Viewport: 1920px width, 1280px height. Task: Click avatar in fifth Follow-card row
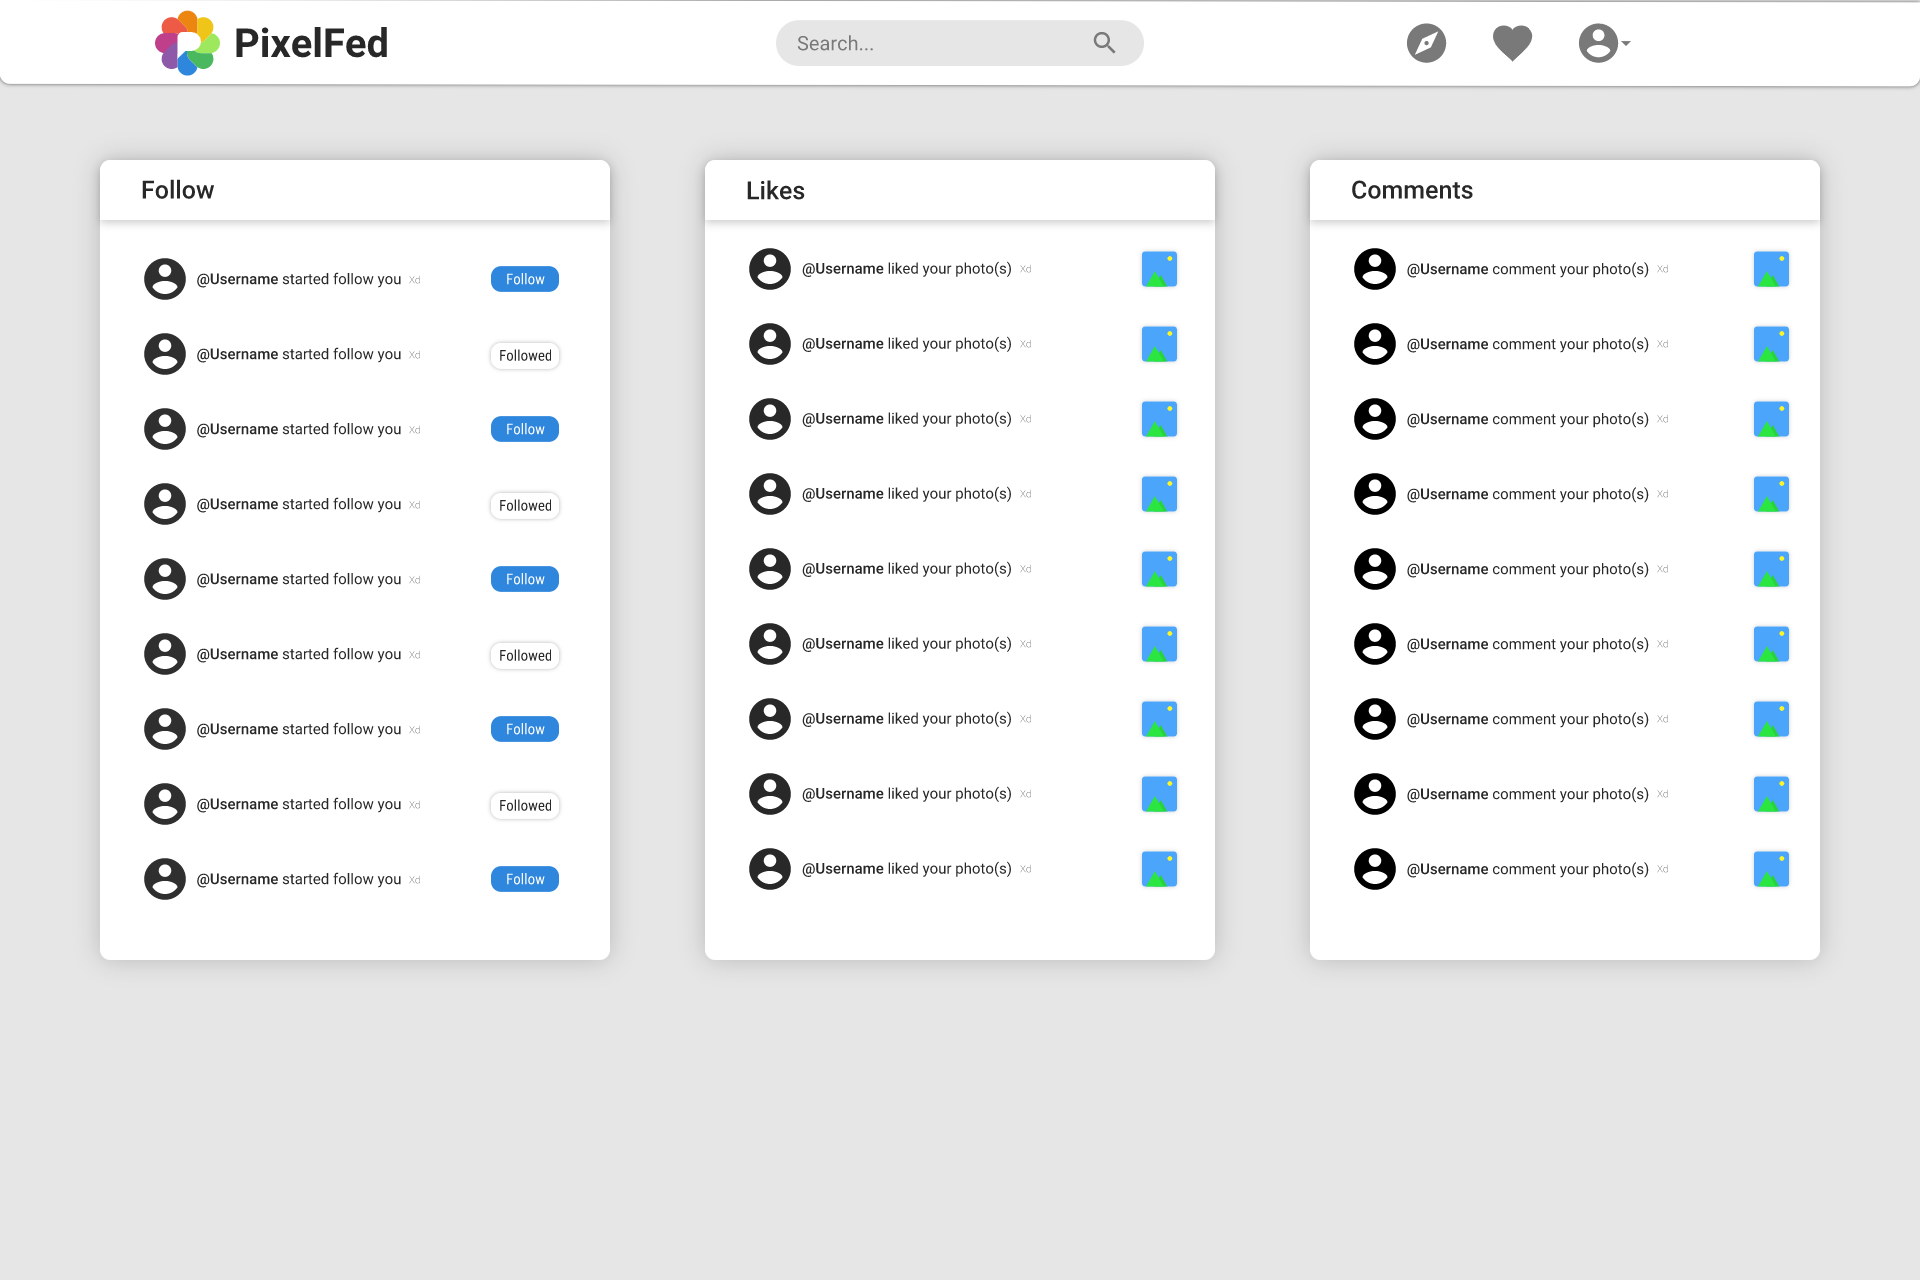(165, 579)
